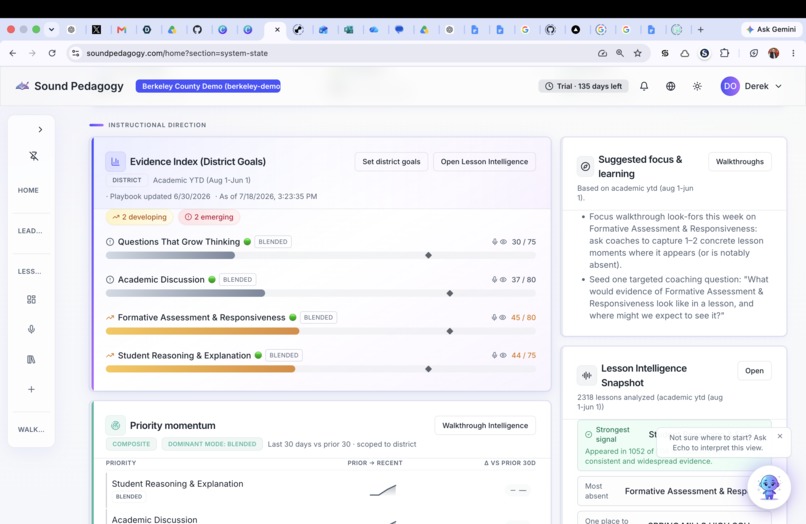Viewport: 806px width, 524px height.
Task: Click the sidebar plus icon
Action: point(31,389)
